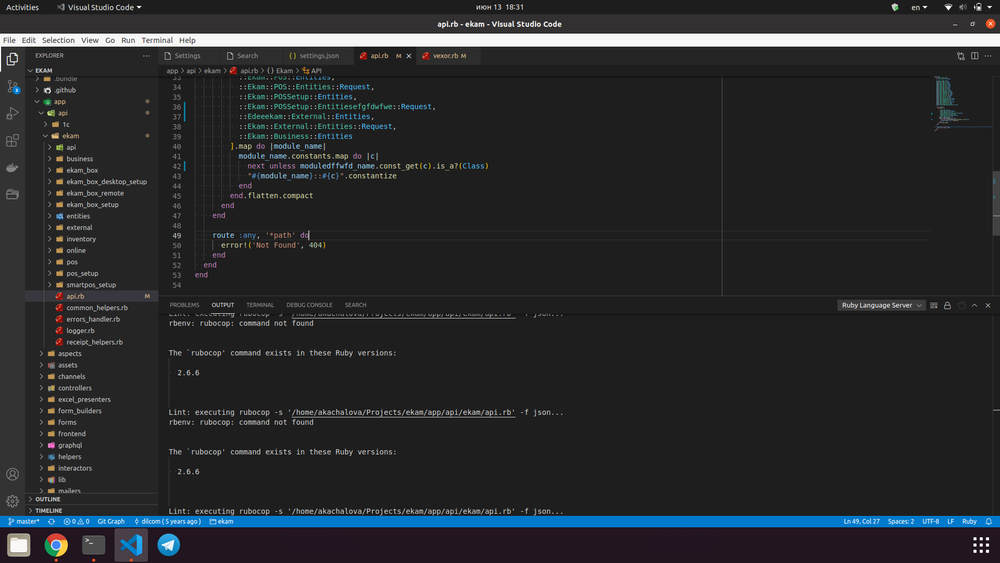Open the Extensions view
This screenshot has width=1000, height=563.
12,141
